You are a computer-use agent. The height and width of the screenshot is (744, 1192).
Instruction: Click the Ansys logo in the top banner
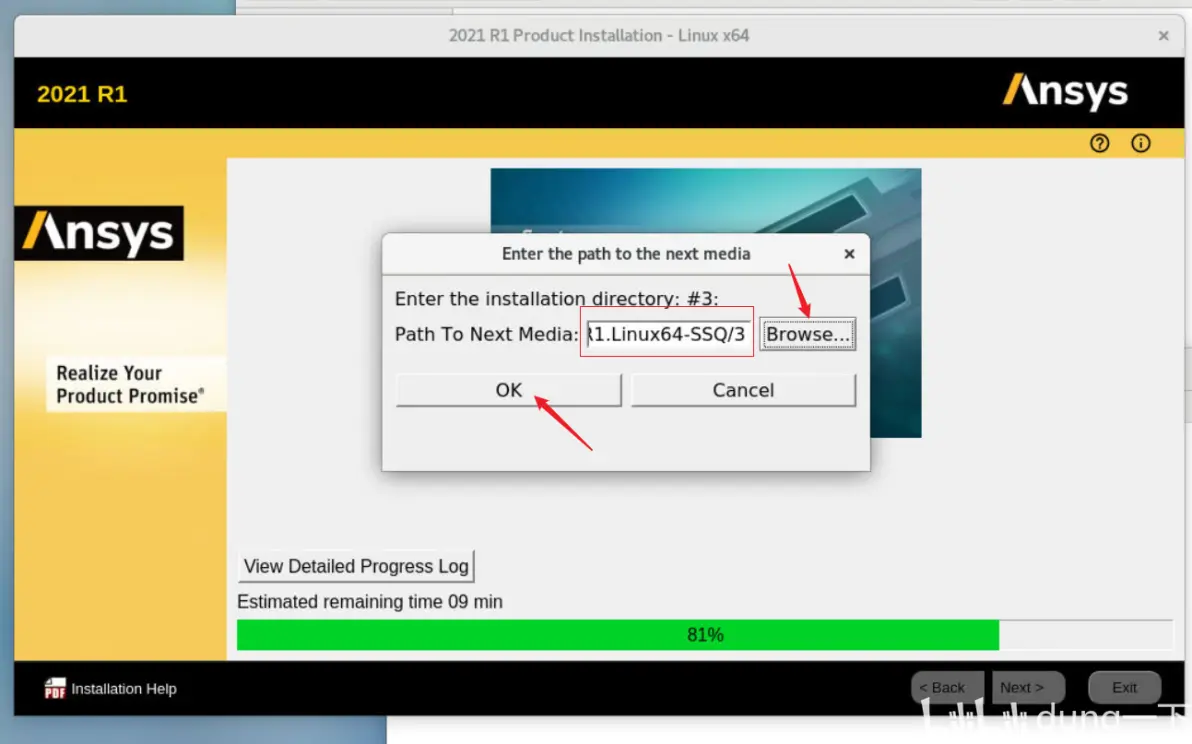point(1065,91)
